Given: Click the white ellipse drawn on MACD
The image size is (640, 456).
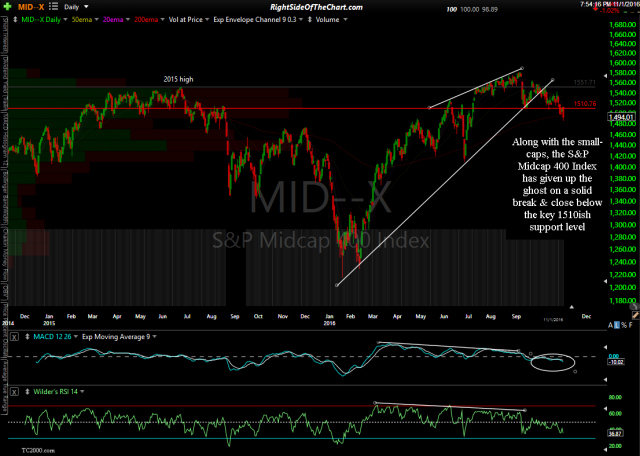Looking at the screenshot, I should click(553, 362).
